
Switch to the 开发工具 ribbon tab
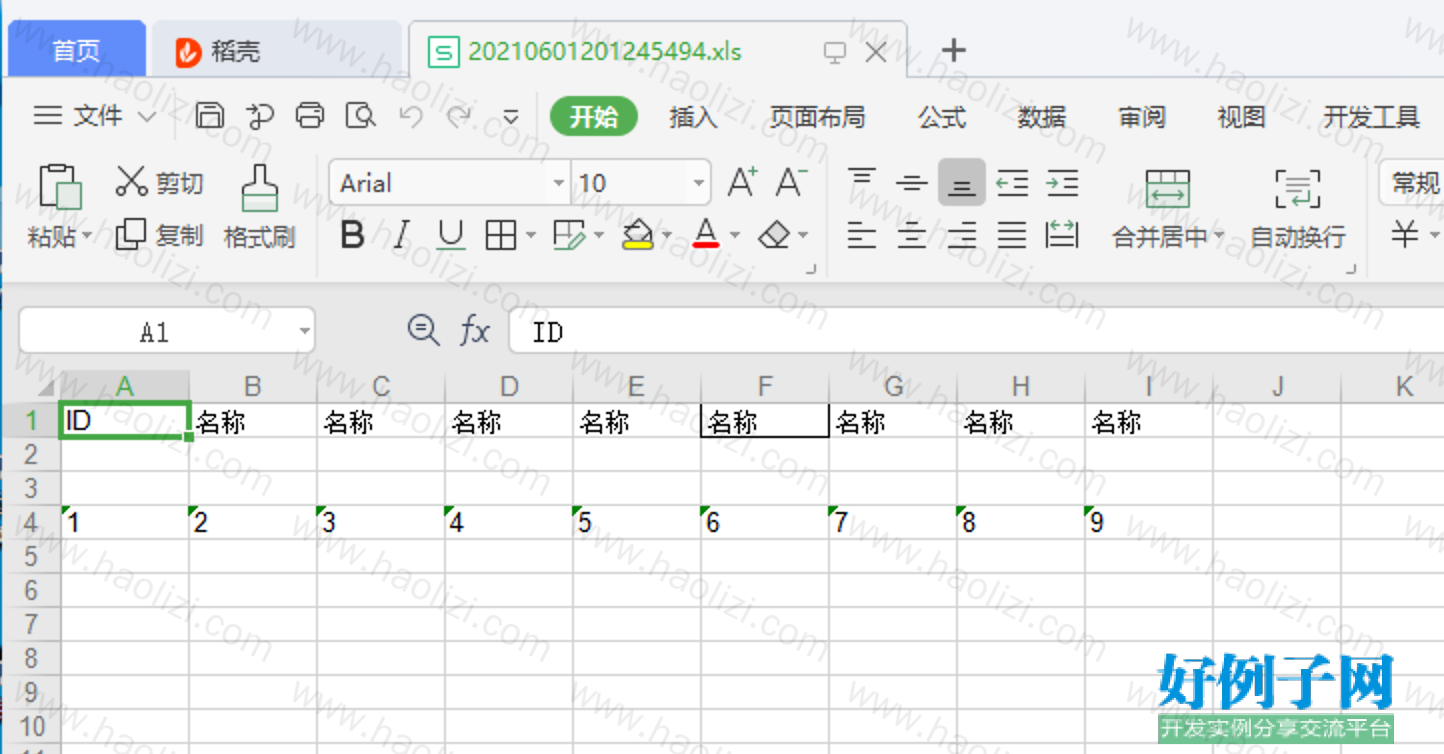coord(1372,117)
